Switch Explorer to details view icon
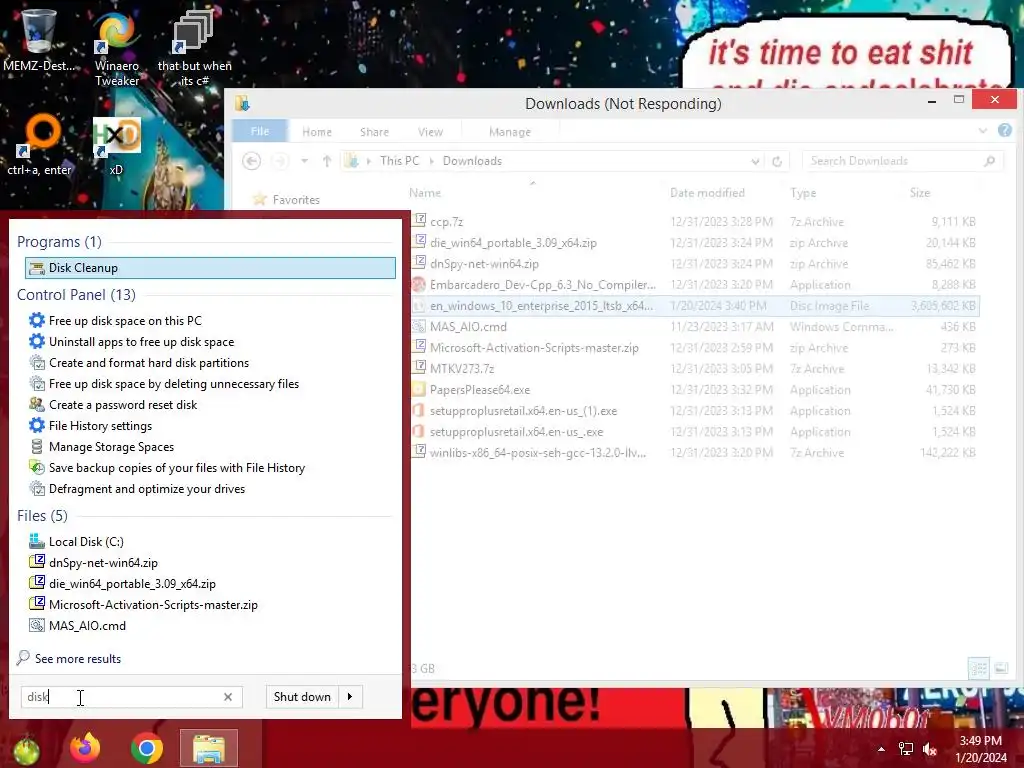Viewport: 1024px width, 768px height. click(x=978, y=668)
